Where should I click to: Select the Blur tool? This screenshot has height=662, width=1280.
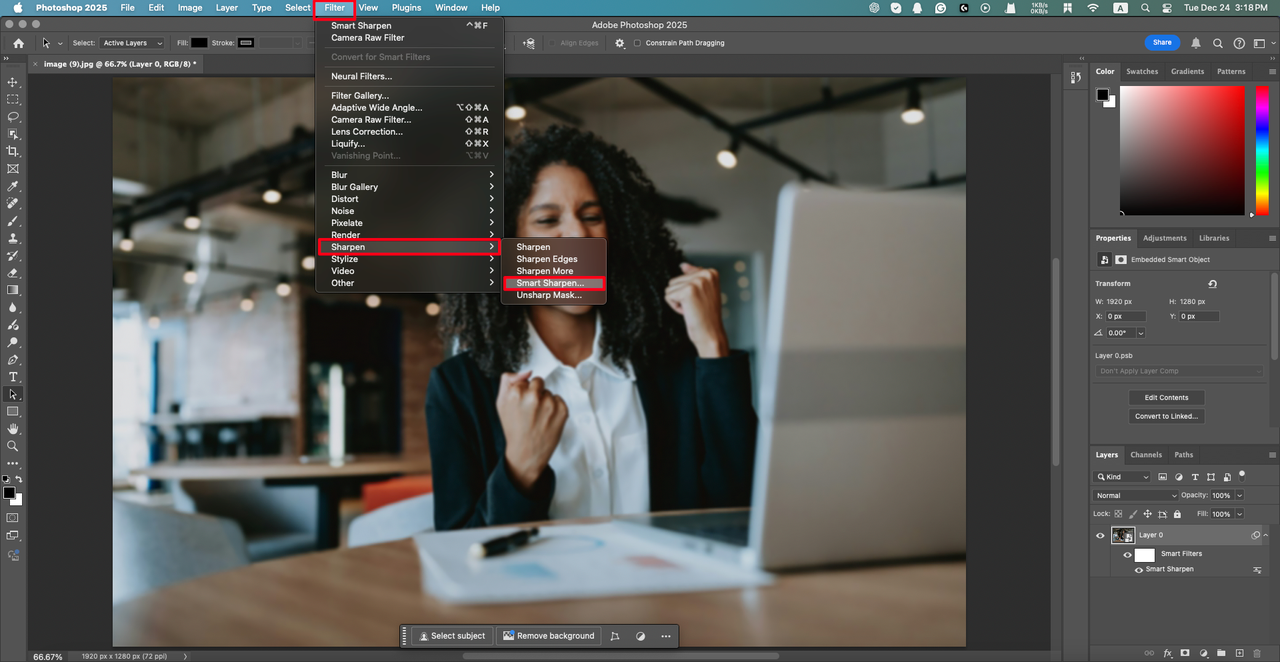coord(13,307)
